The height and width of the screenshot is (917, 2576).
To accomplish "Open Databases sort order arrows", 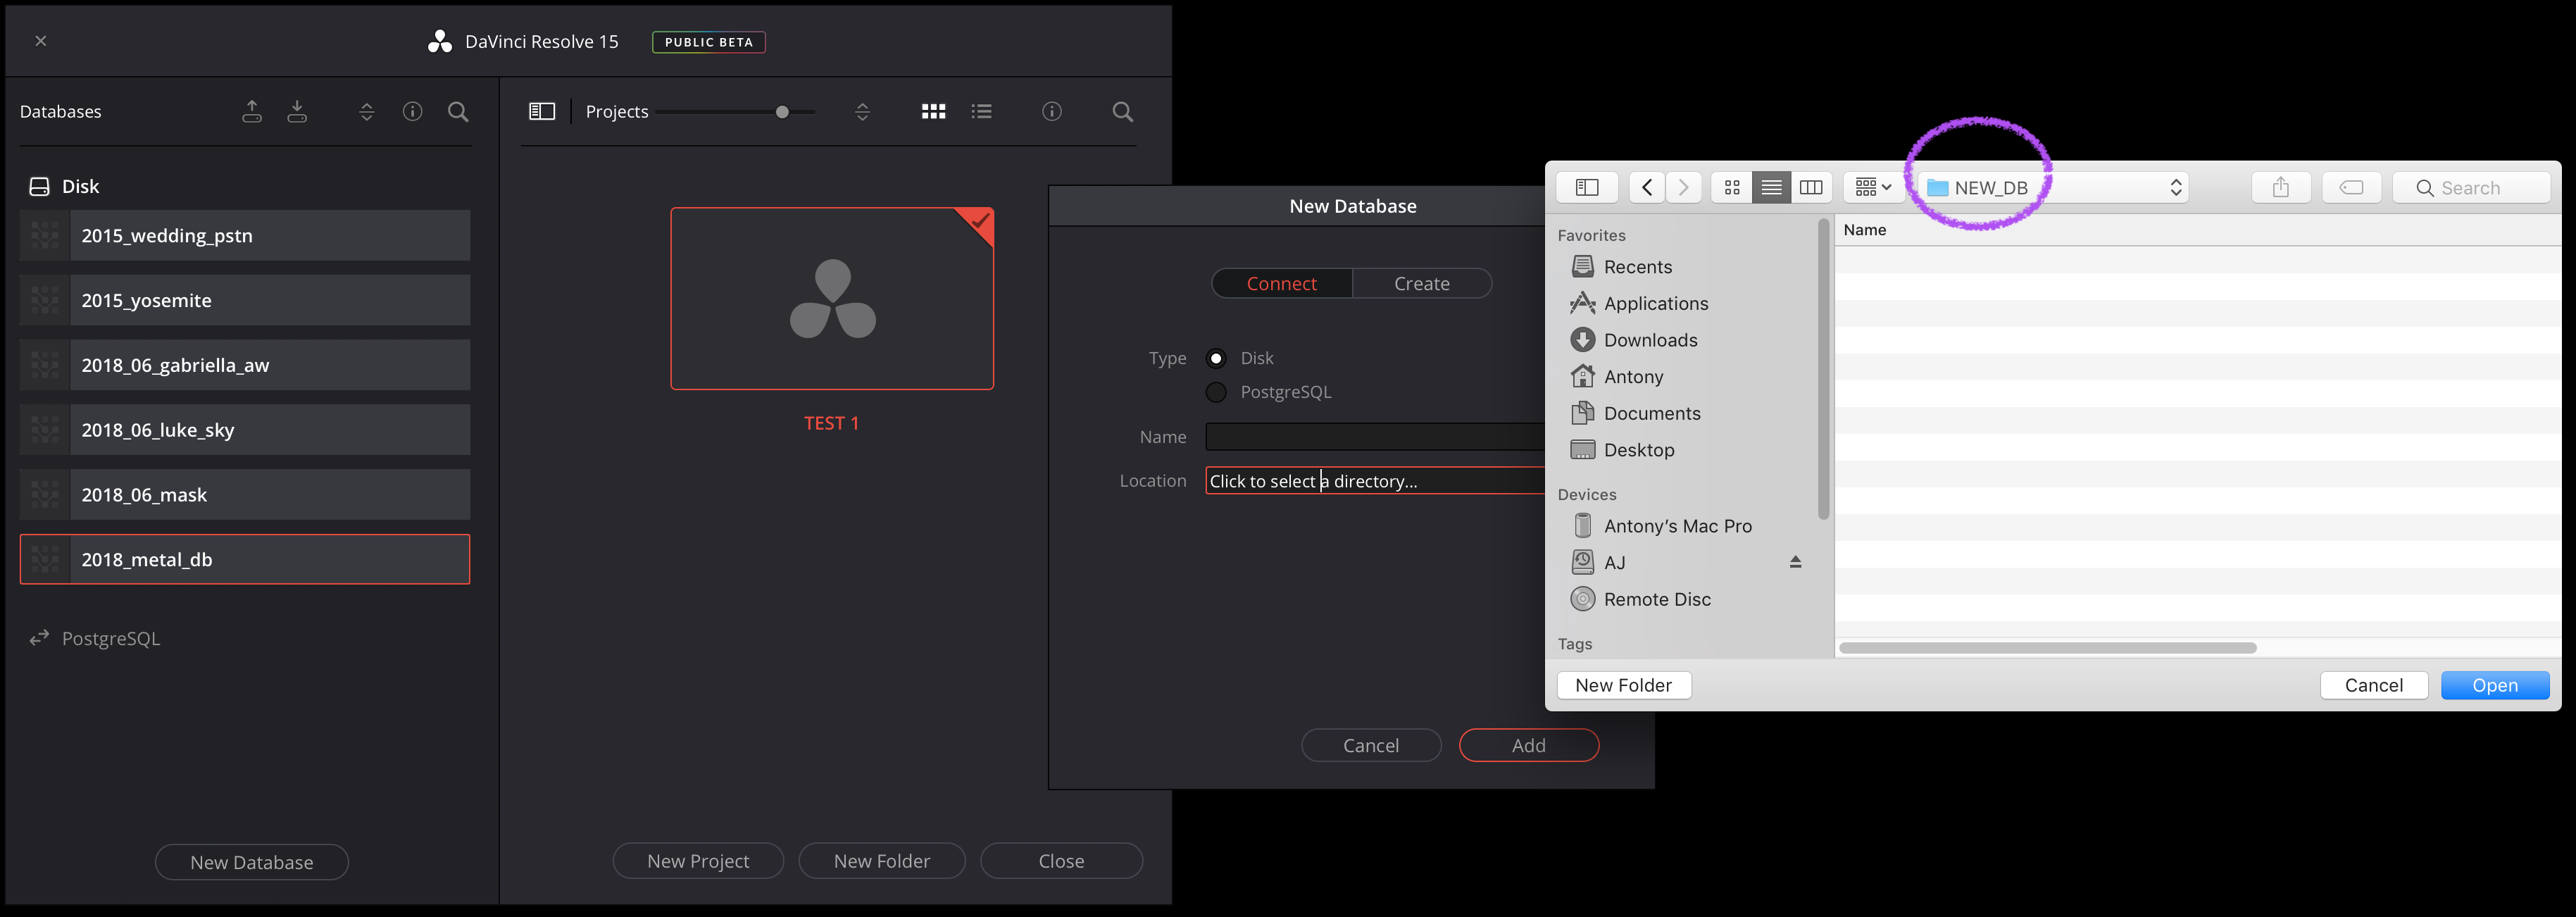I will (x=367, y=111).
